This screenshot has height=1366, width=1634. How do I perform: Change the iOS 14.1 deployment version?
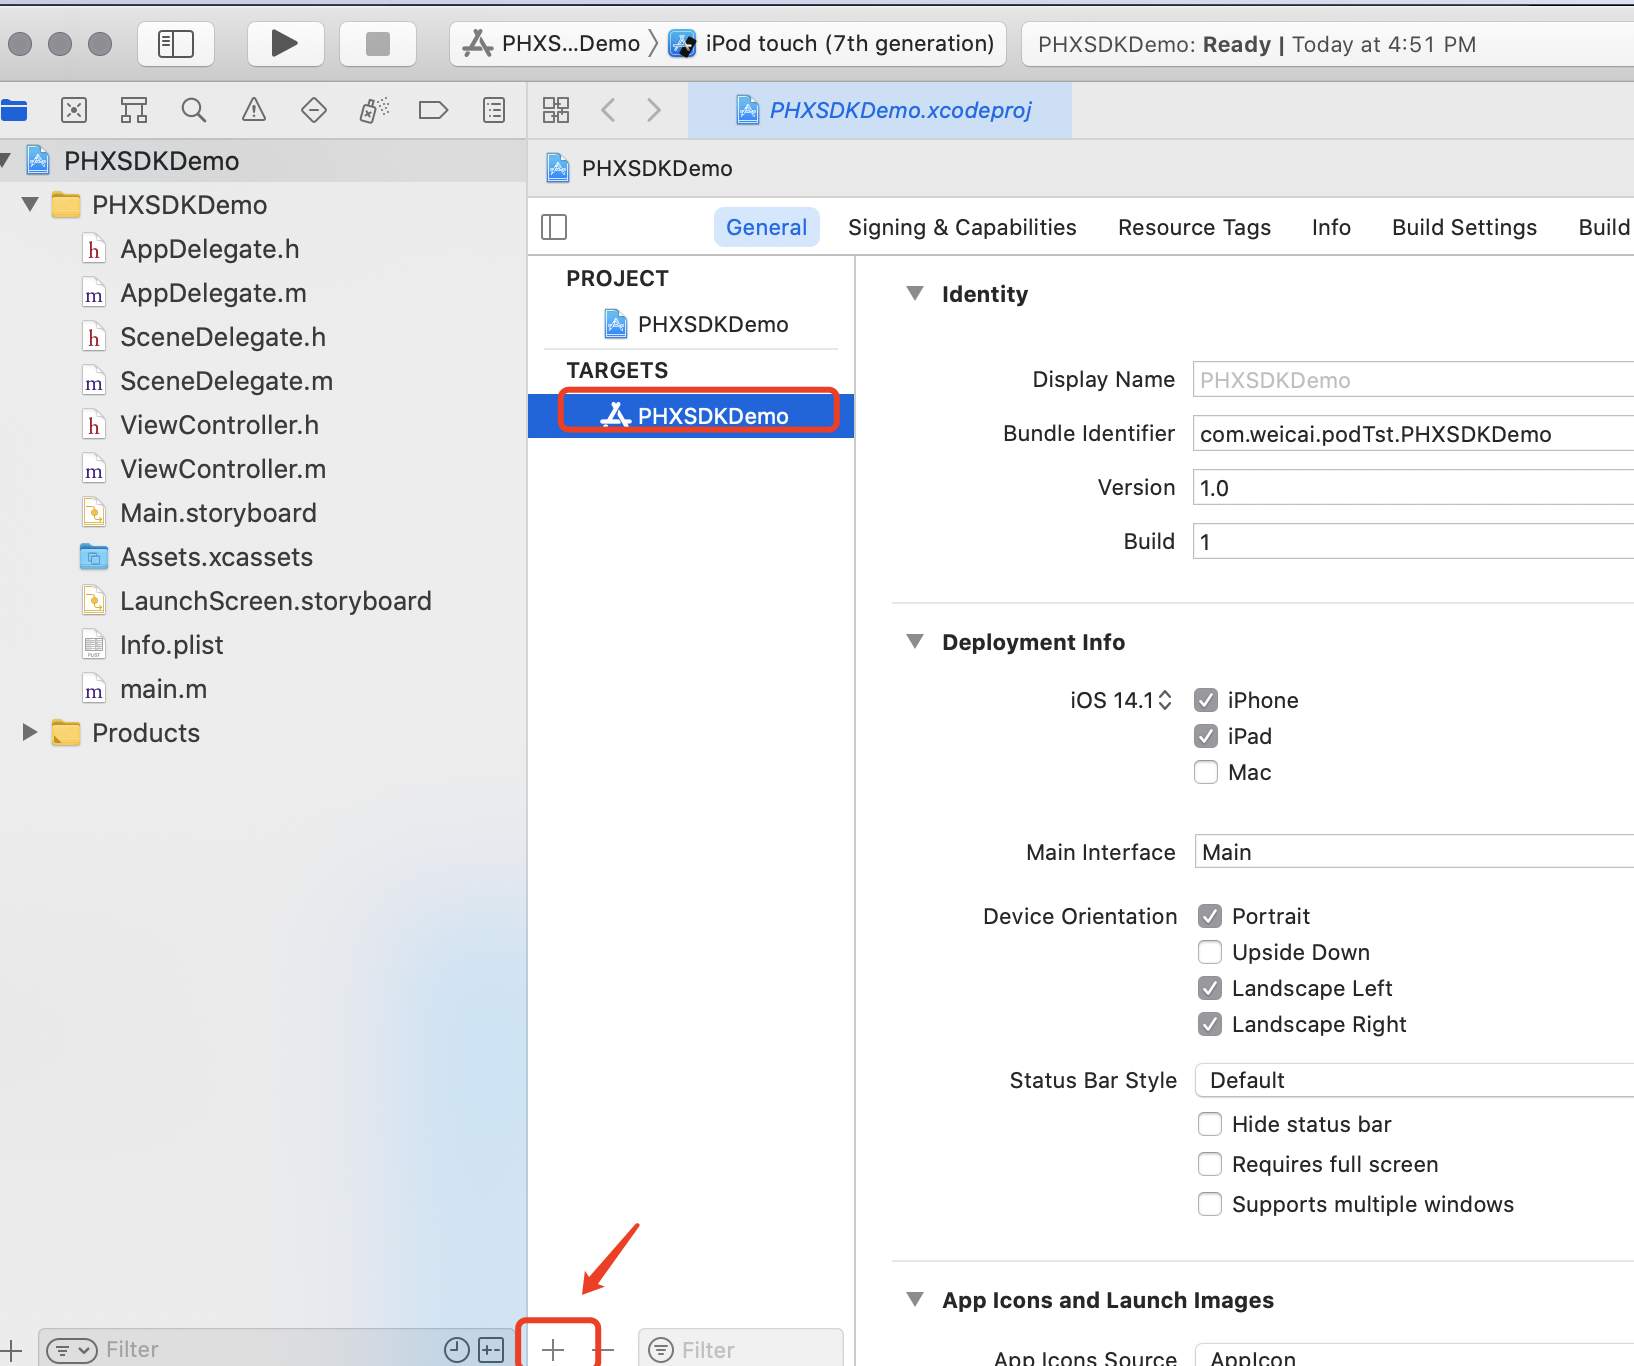coord(1121,700)
